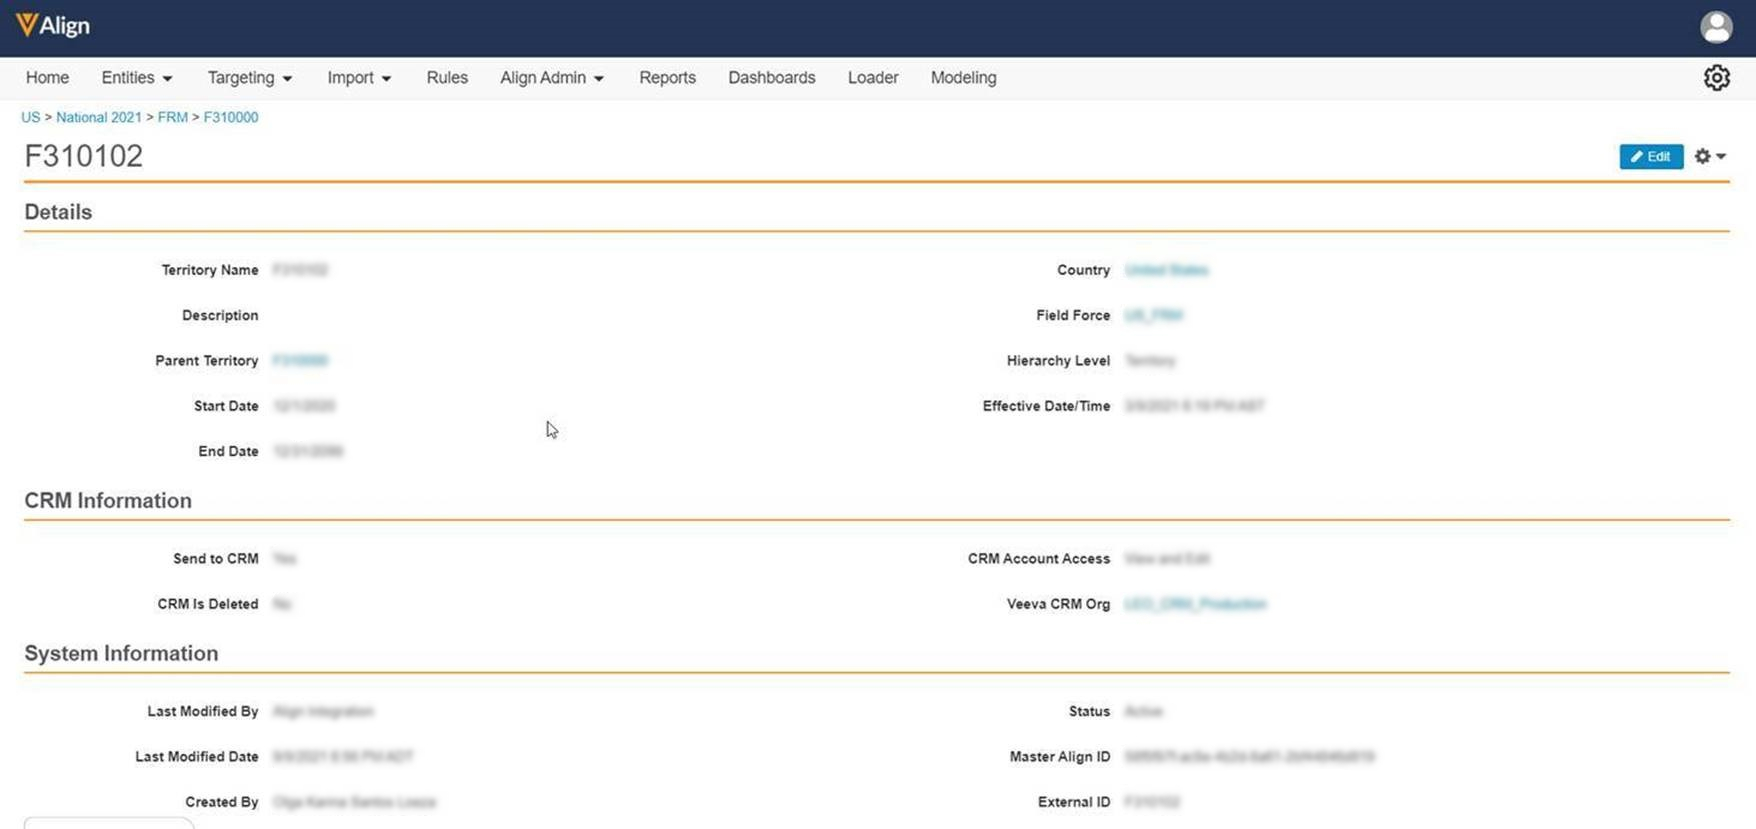Select Loader in the navigation bar

[x=873, y=78]
